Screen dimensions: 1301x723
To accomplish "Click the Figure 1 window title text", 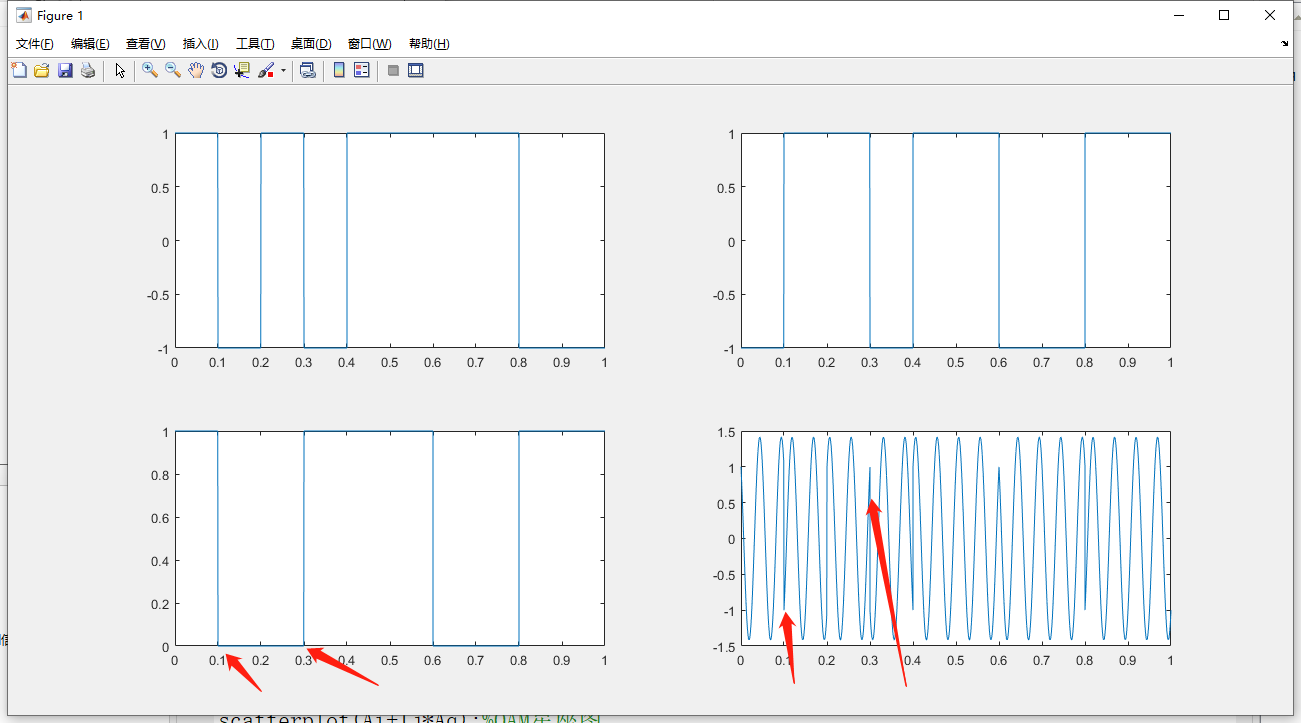I will point(60,16).
